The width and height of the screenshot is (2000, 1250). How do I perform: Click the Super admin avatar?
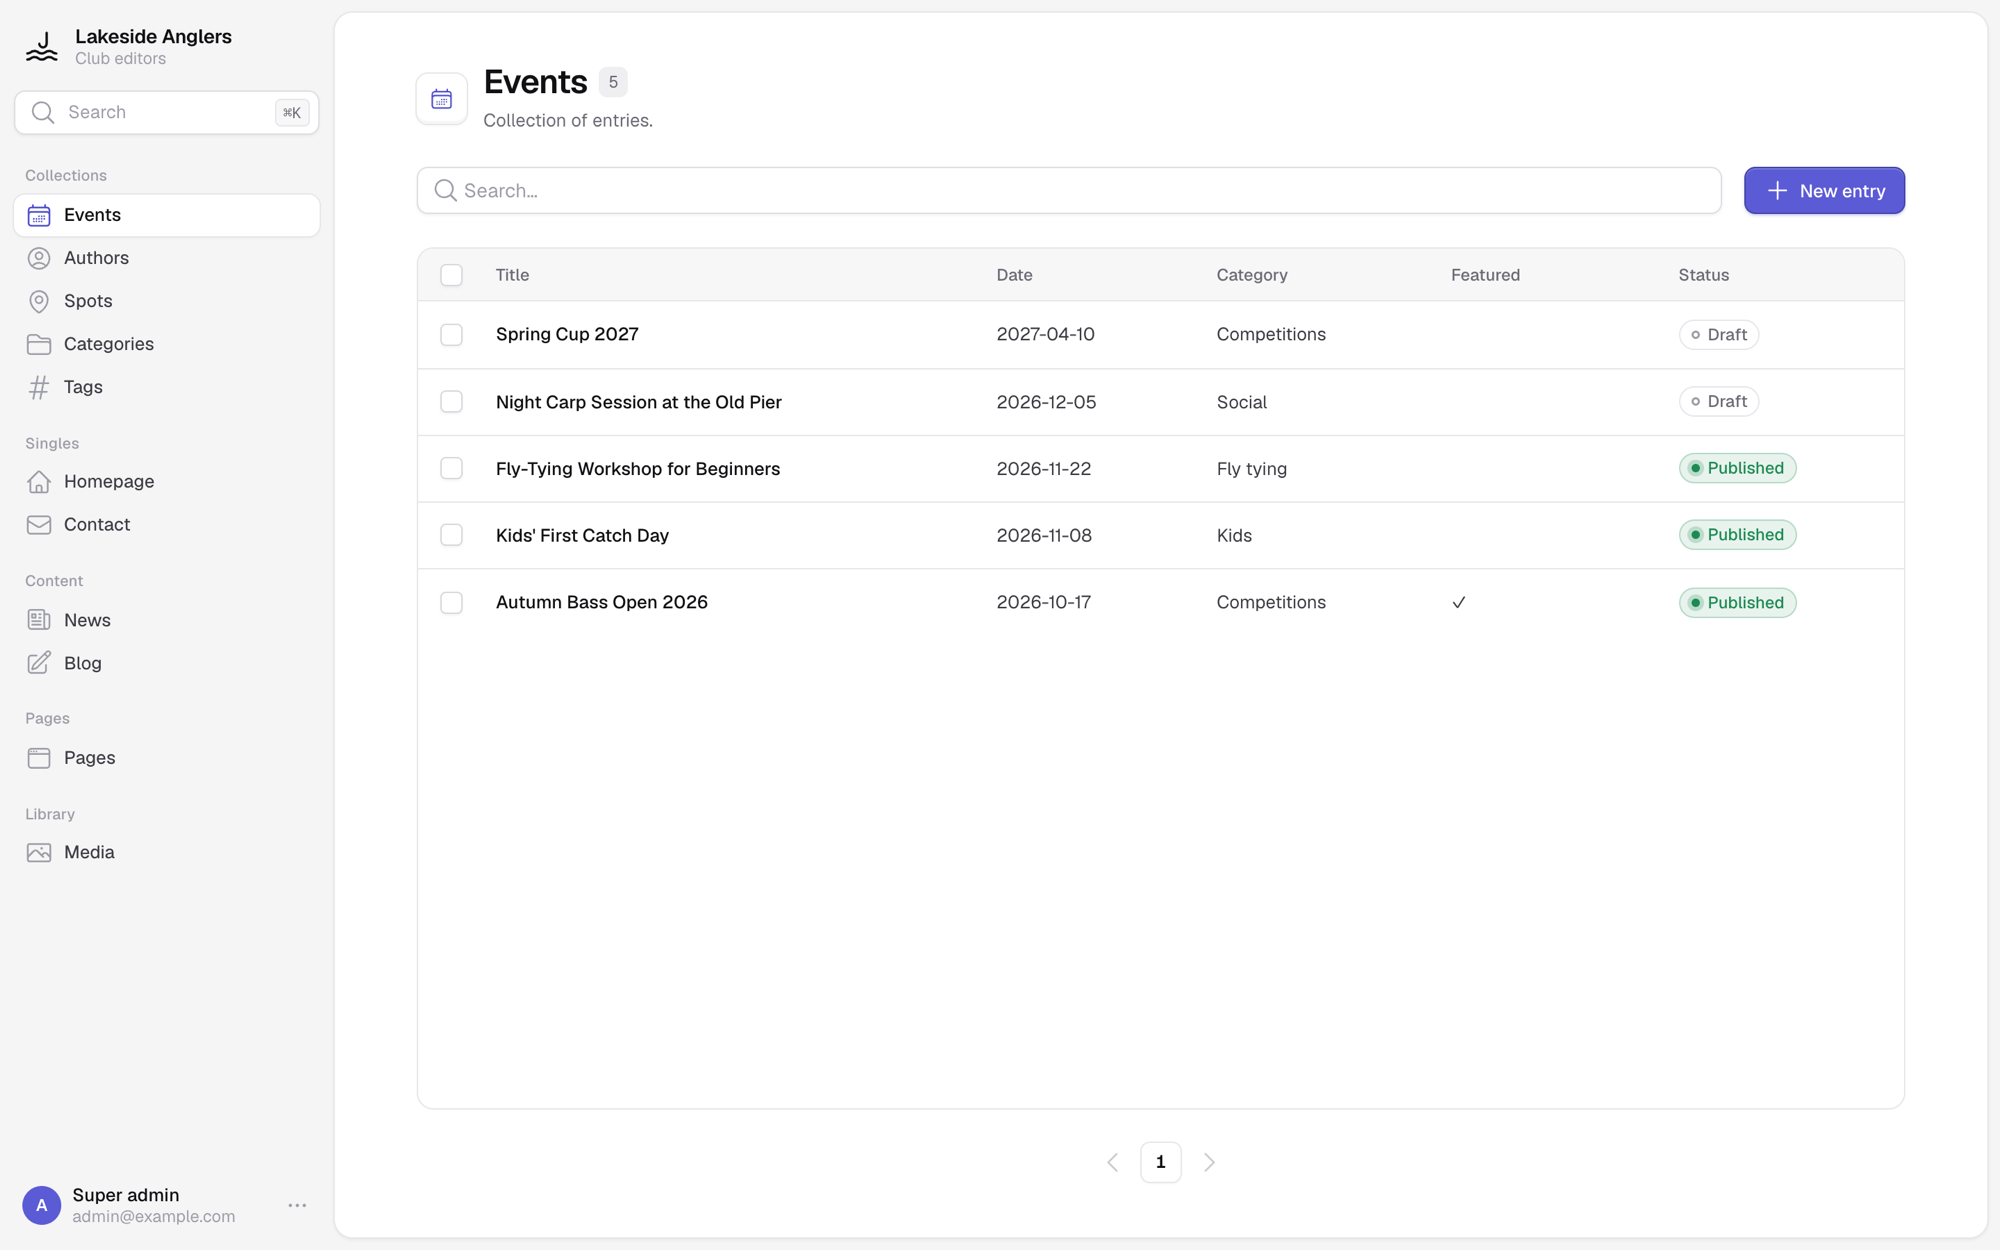tap(42, 1205)
